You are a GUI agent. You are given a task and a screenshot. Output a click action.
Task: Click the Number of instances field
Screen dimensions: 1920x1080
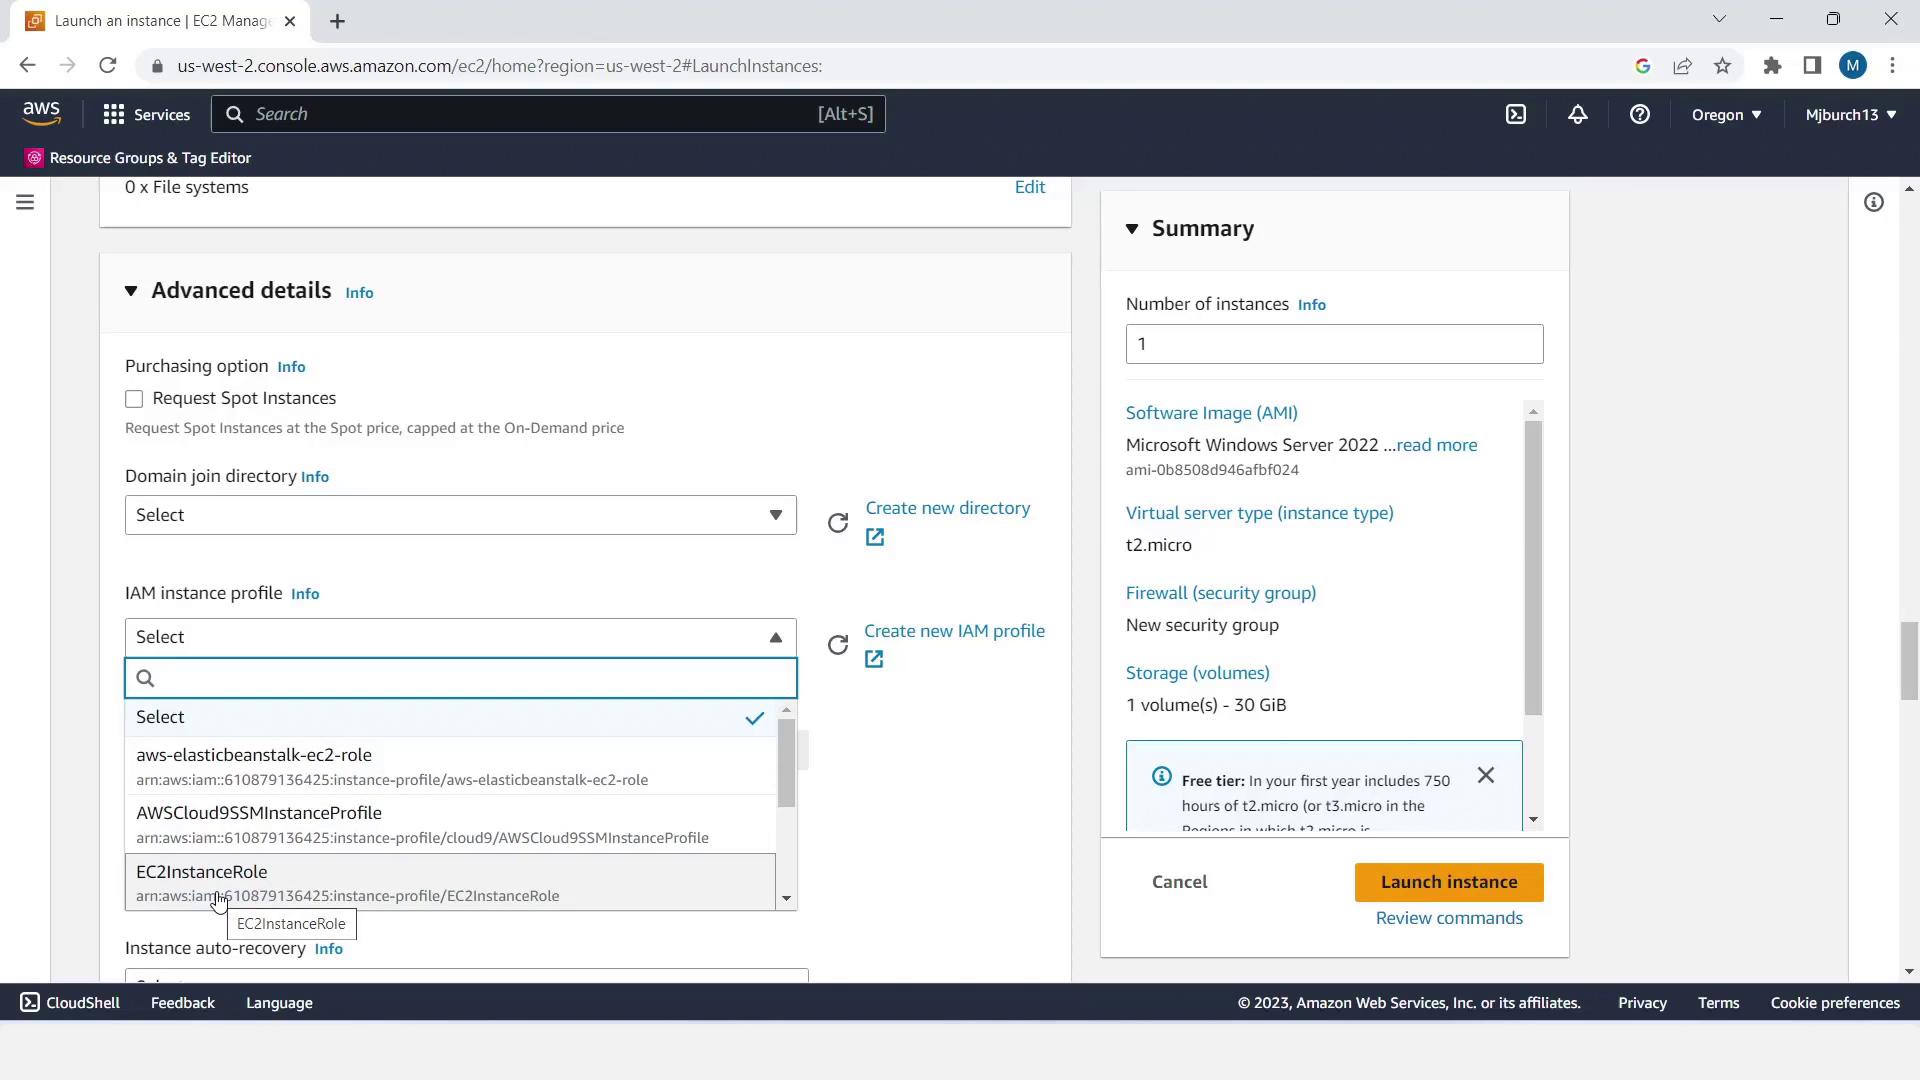[x=1334, y=344]
